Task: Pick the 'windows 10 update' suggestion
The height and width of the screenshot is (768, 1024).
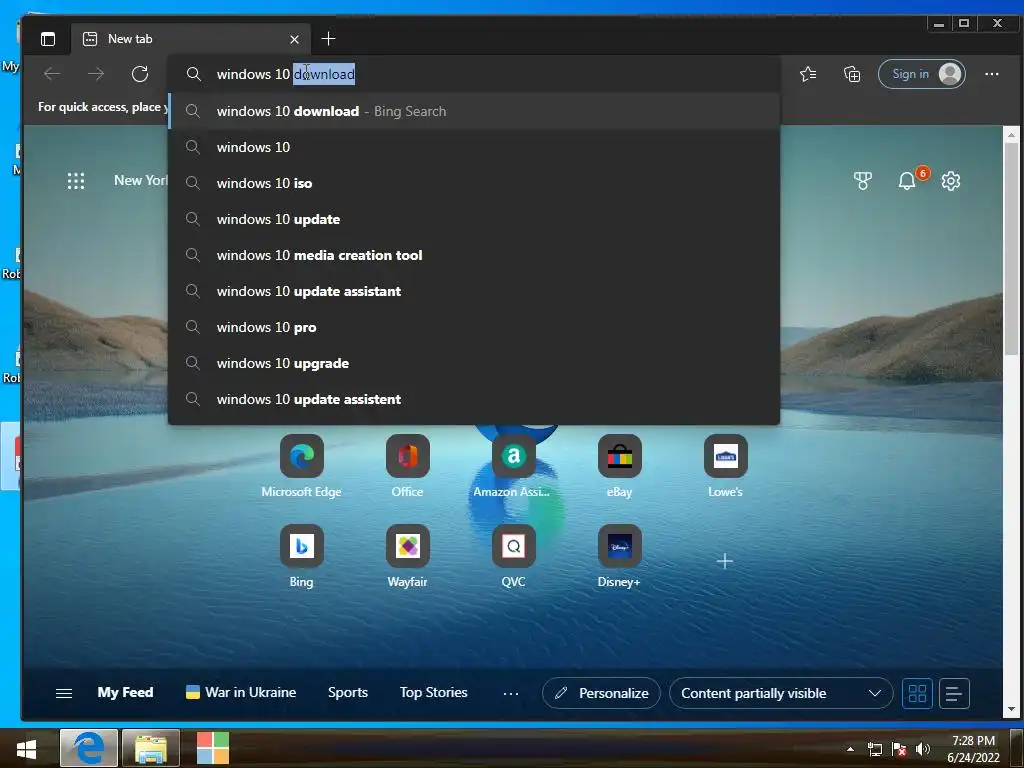Action: (x=474, y=219)
